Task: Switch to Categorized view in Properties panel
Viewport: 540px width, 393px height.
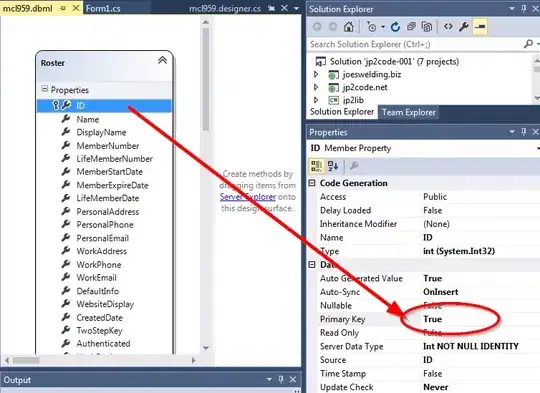Action: [316, 166]
